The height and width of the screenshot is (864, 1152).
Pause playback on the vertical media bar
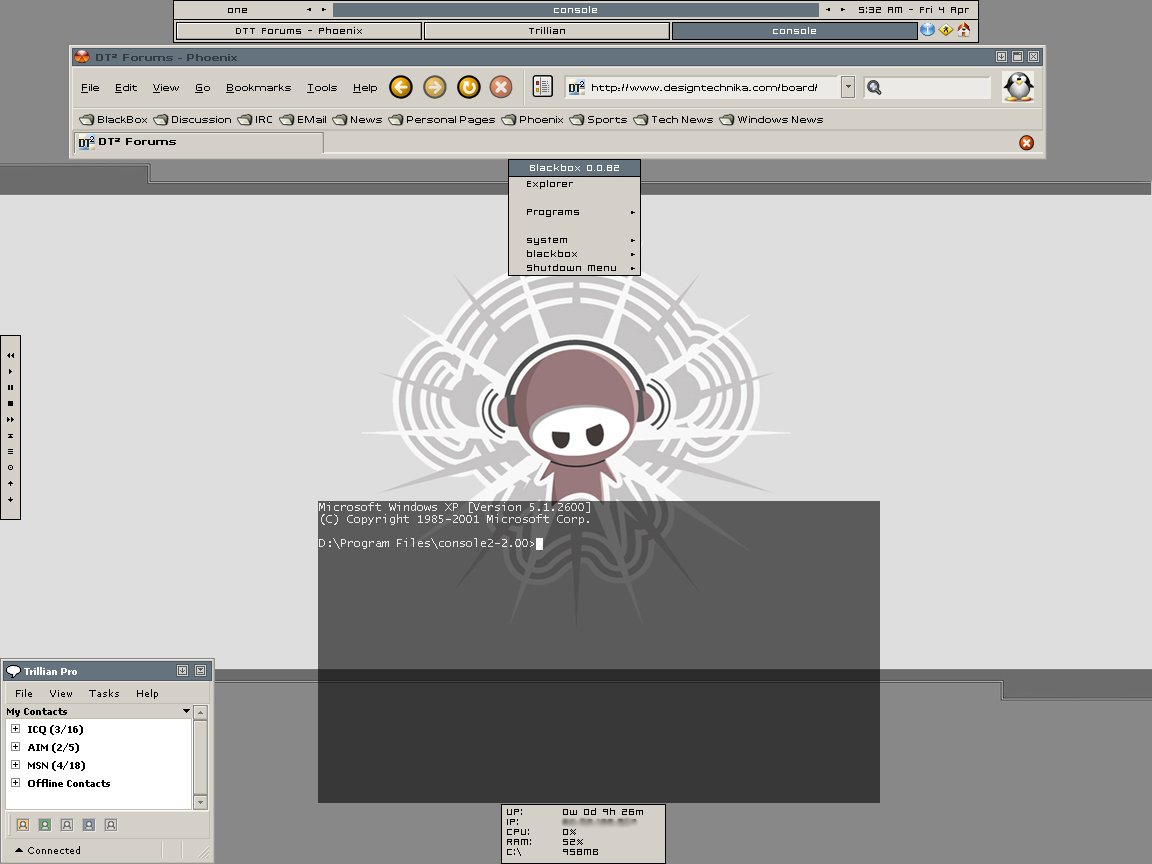coord(10,387)
